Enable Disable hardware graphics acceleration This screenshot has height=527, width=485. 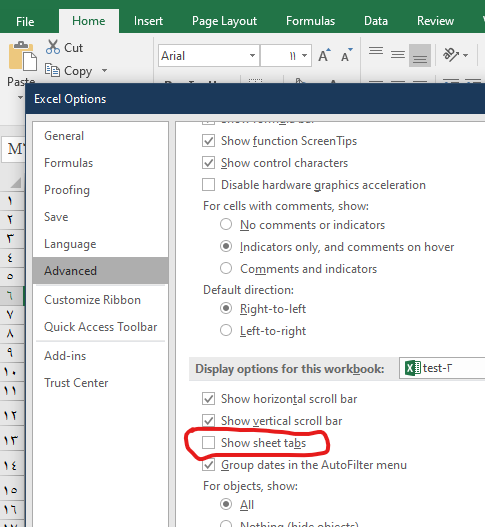pyautogui.click(x=208, y=185)
